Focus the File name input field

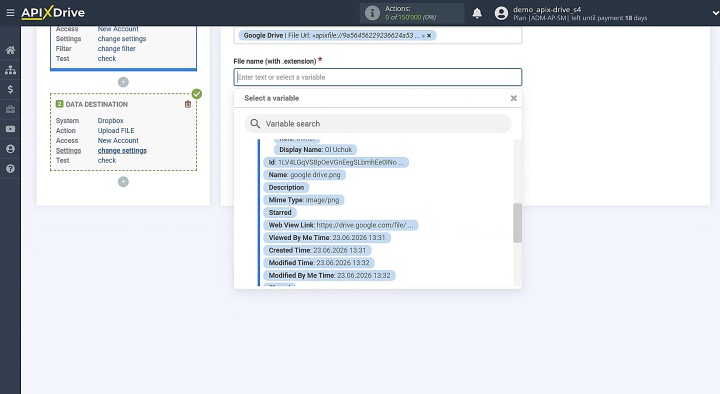tap(377, 77)
